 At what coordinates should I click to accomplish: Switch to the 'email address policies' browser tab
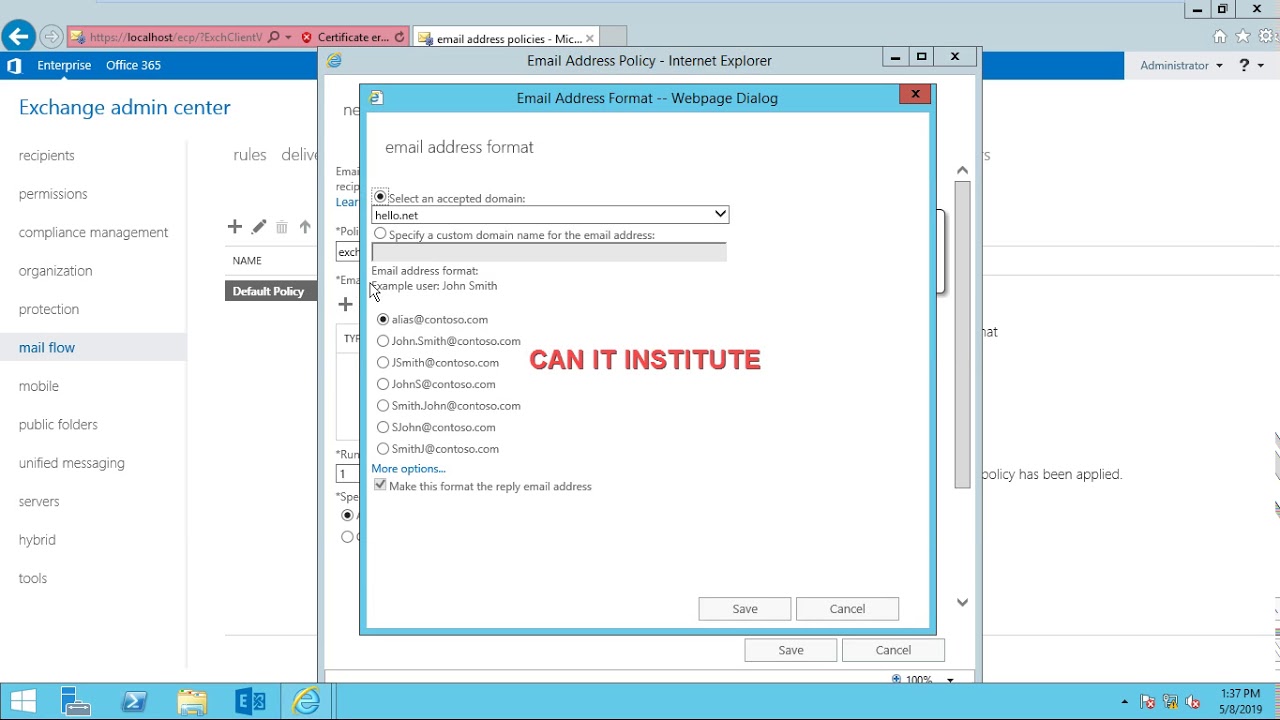click(506, 38)
